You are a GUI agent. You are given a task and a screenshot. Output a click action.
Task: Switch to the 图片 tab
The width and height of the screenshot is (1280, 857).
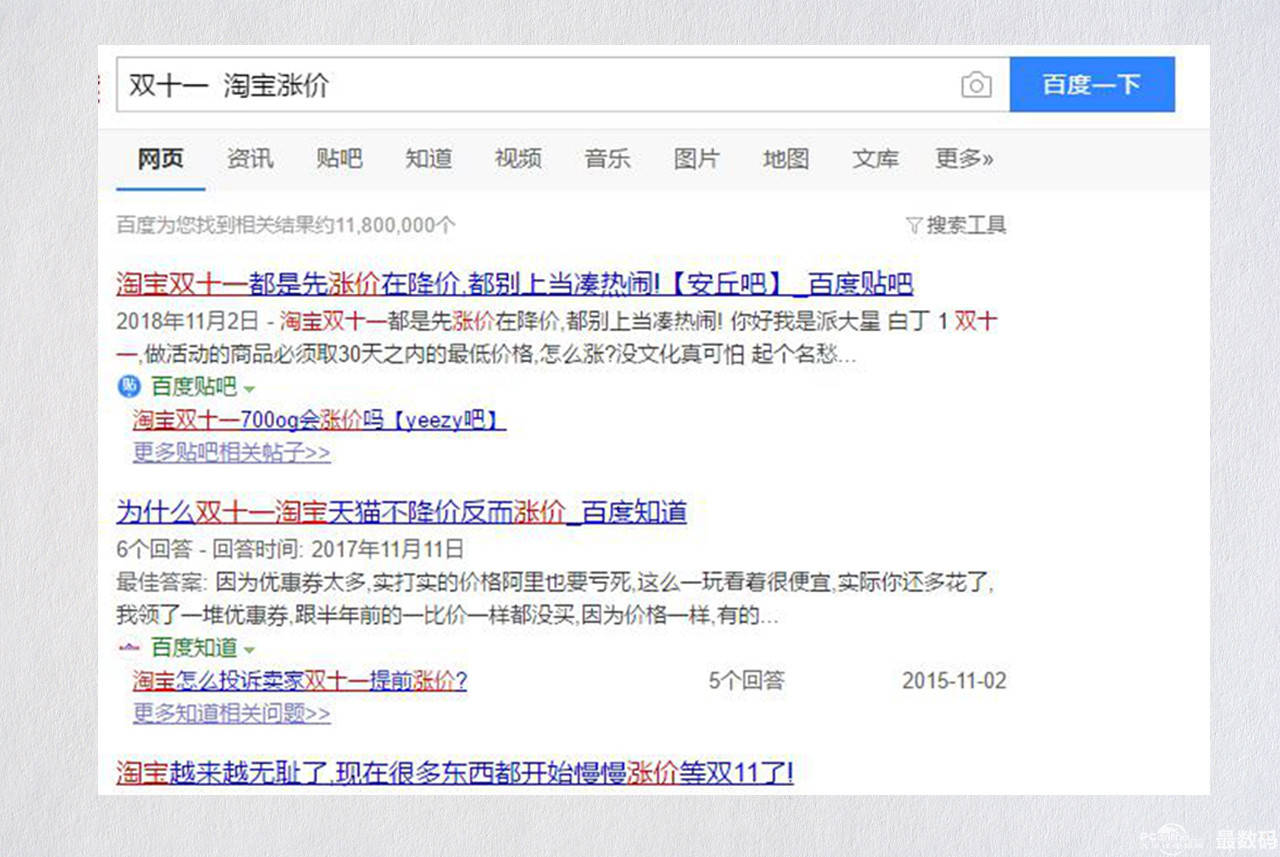pyautogui.click(x=697, y=158)
